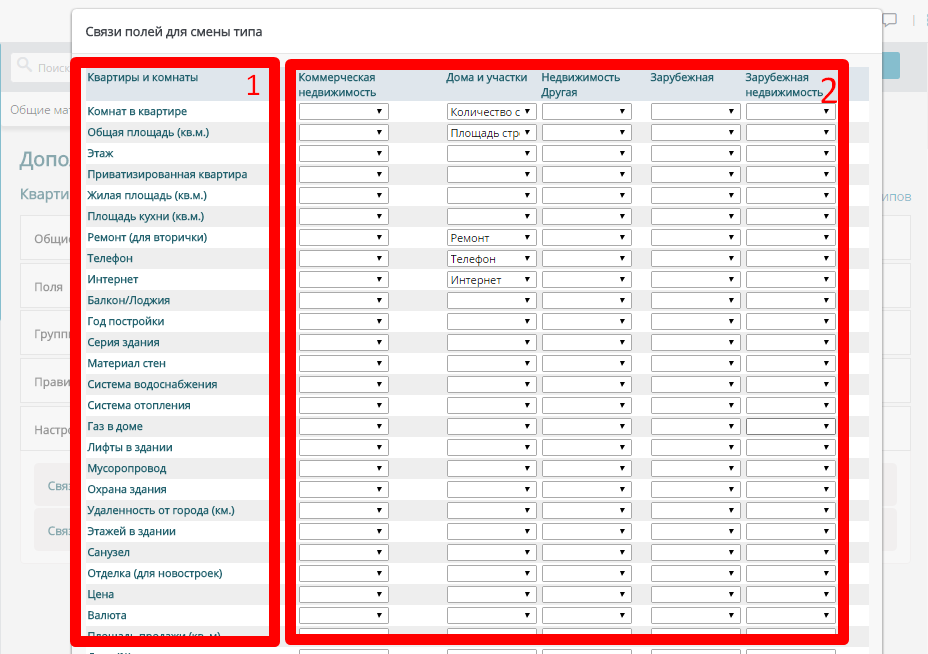Open Коммерческая недвижимость dropdown for Цена row
Image resolution: width=928 pixels, height=654 pixels.
coord(344,594)
